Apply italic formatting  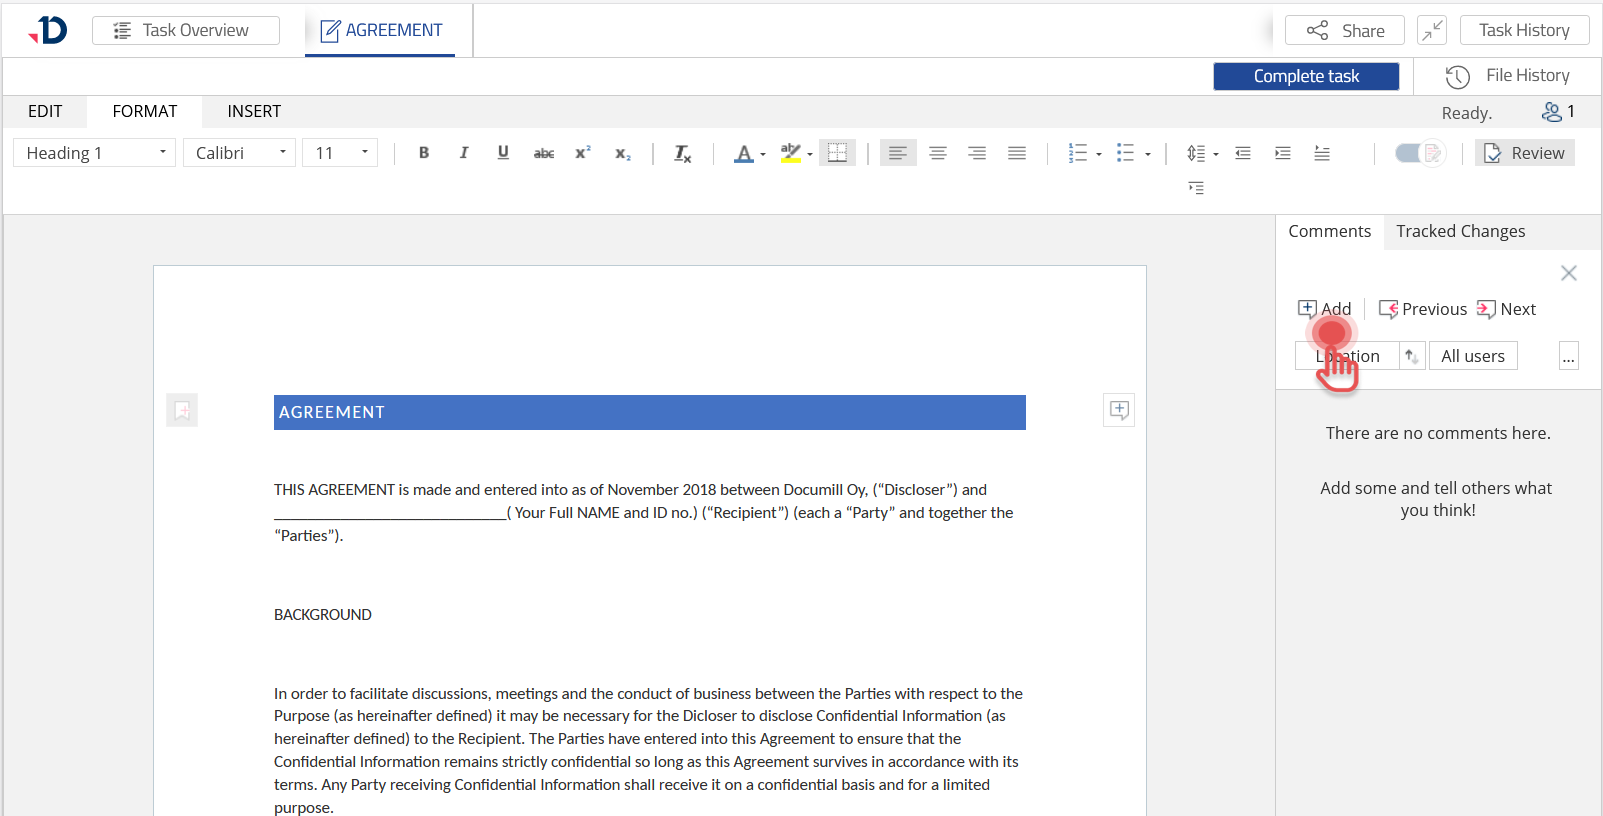click(463, 153)
